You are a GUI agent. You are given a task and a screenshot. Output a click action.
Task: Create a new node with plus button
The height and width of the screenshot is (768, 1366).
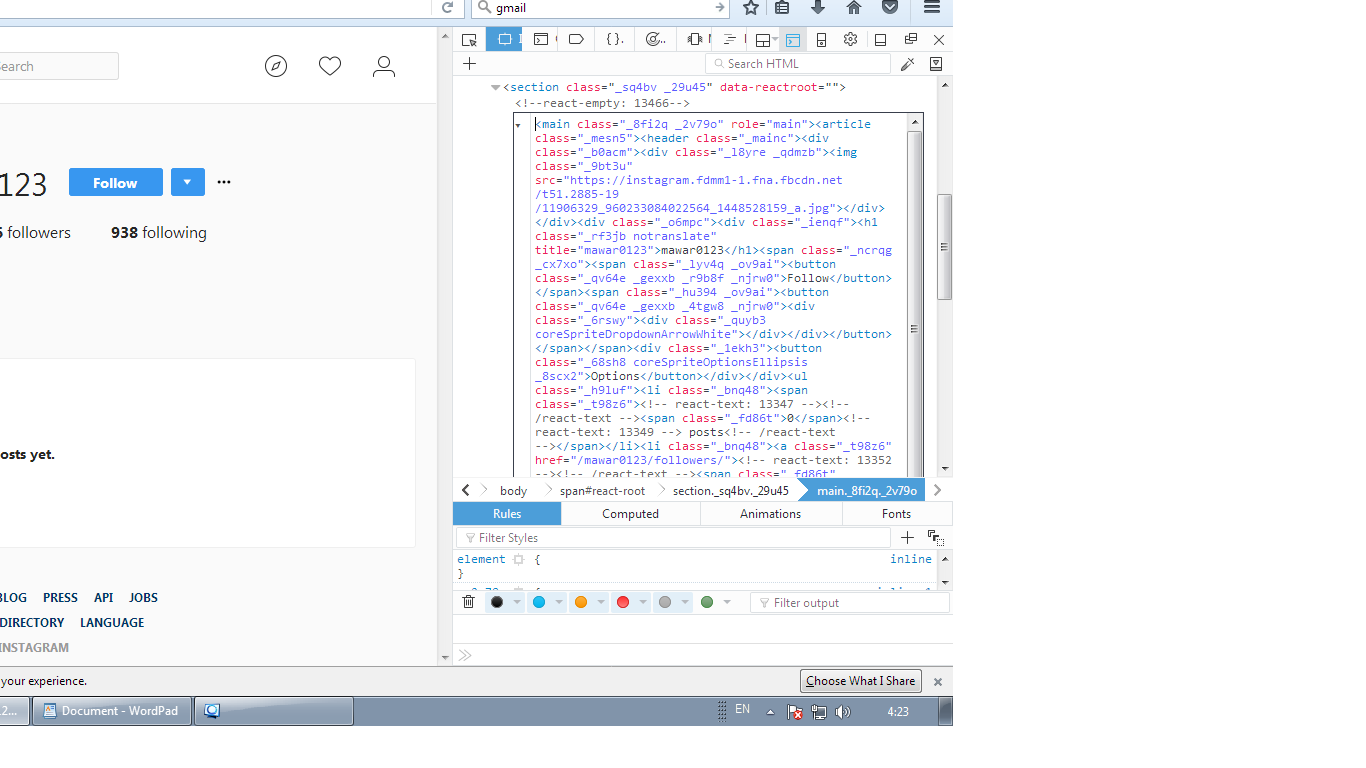coord(469,64)
